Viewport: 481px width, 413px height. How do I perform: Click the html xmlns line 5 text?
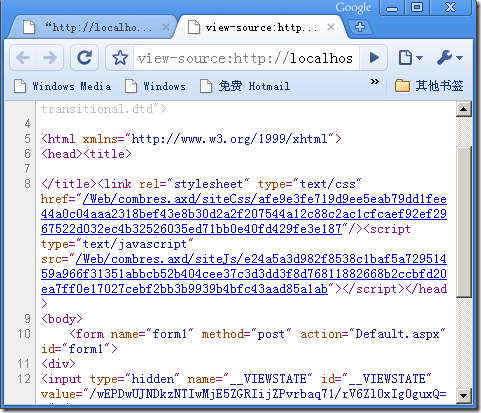click(x=191, y=139)
